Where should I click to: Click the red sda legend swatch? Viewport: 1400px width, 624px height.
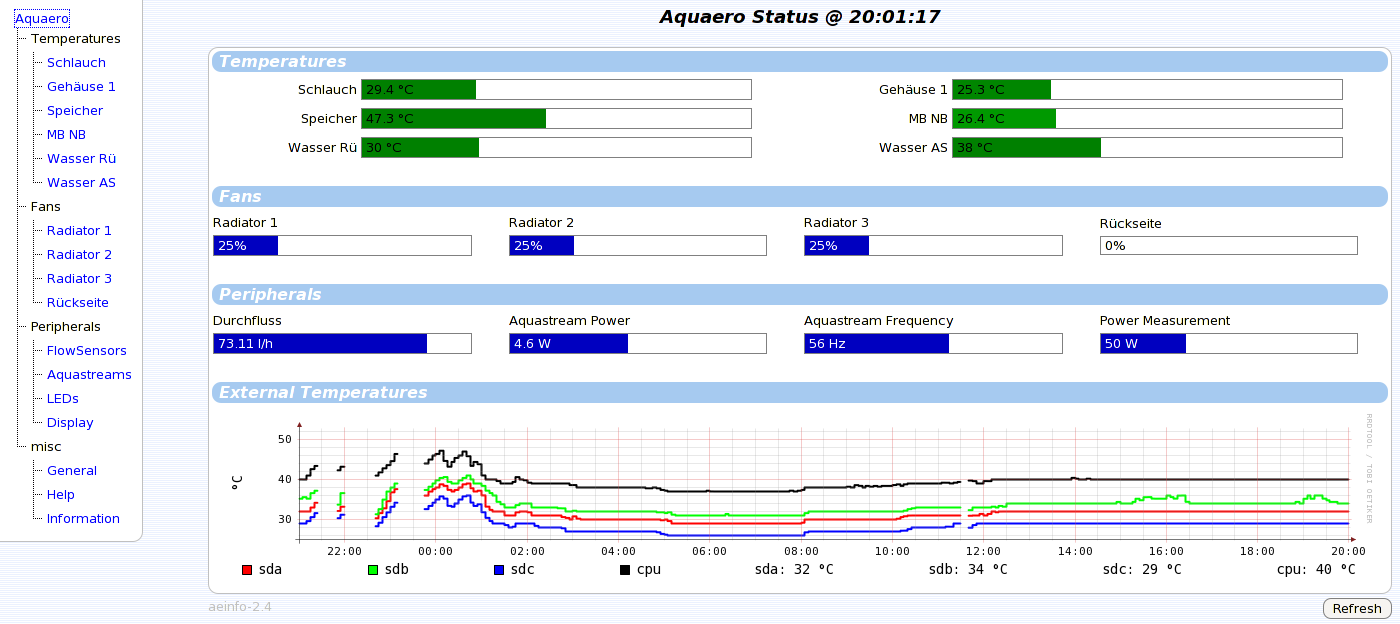(x=247, y=570)
